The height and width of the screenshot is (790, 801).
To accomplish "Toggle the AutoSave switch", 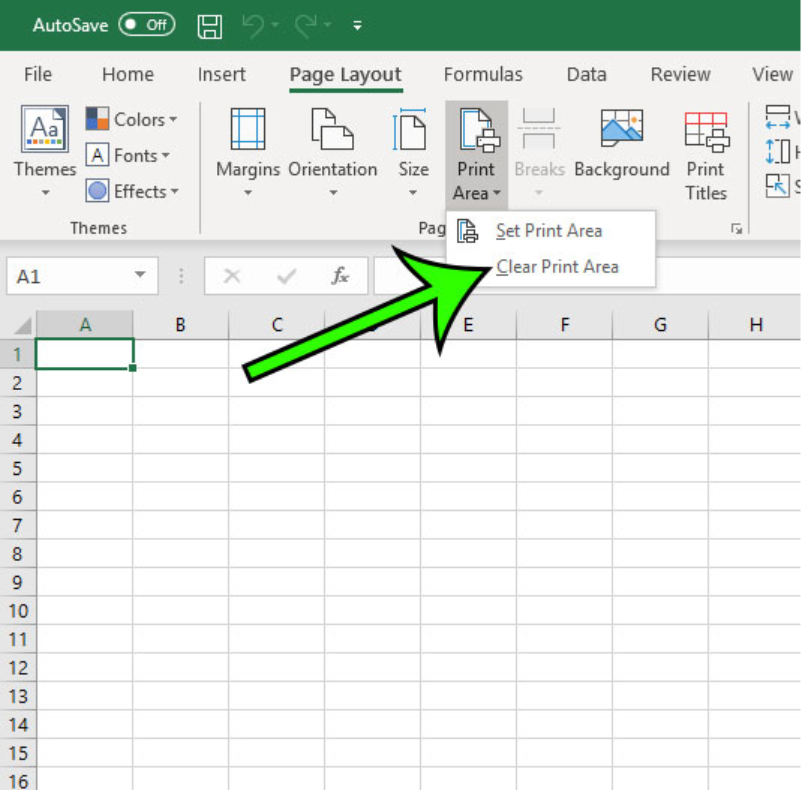I will (x=147, y=25).
